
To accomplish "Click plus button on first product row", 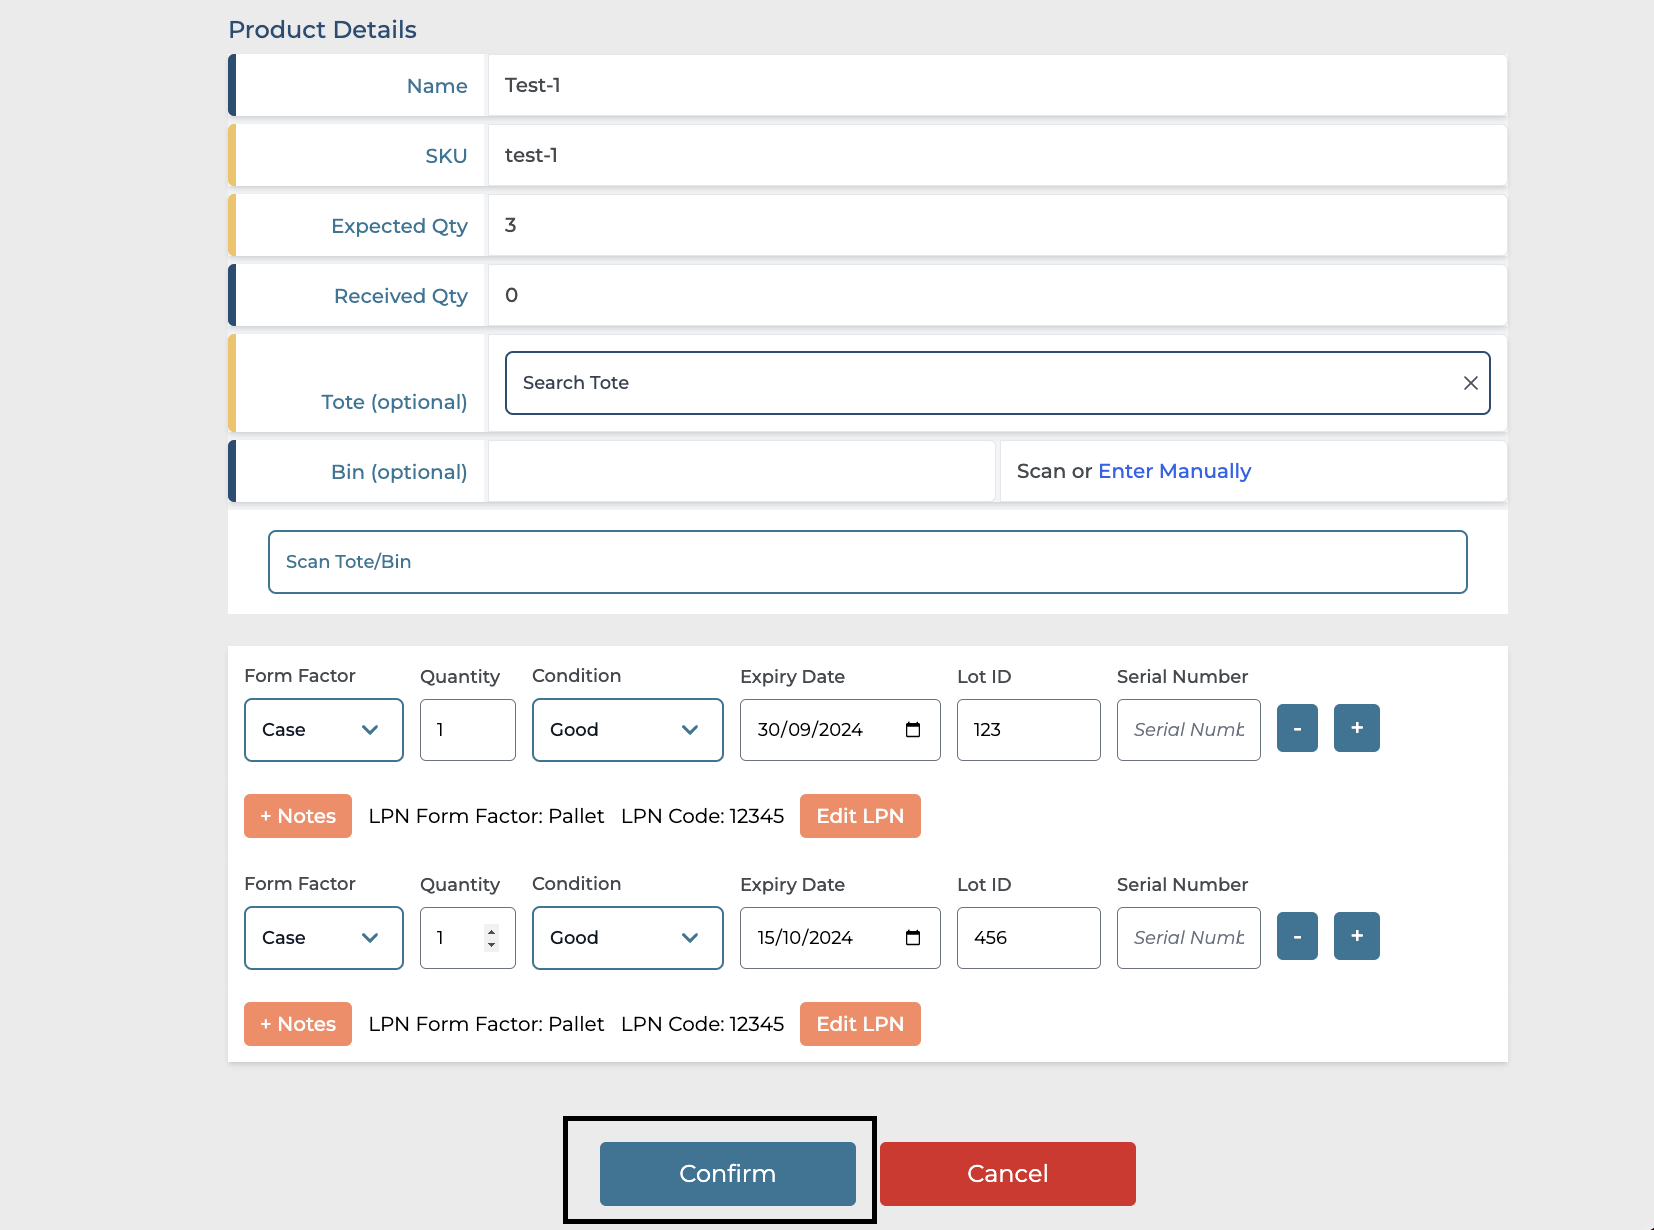I will click(1356, 728).
